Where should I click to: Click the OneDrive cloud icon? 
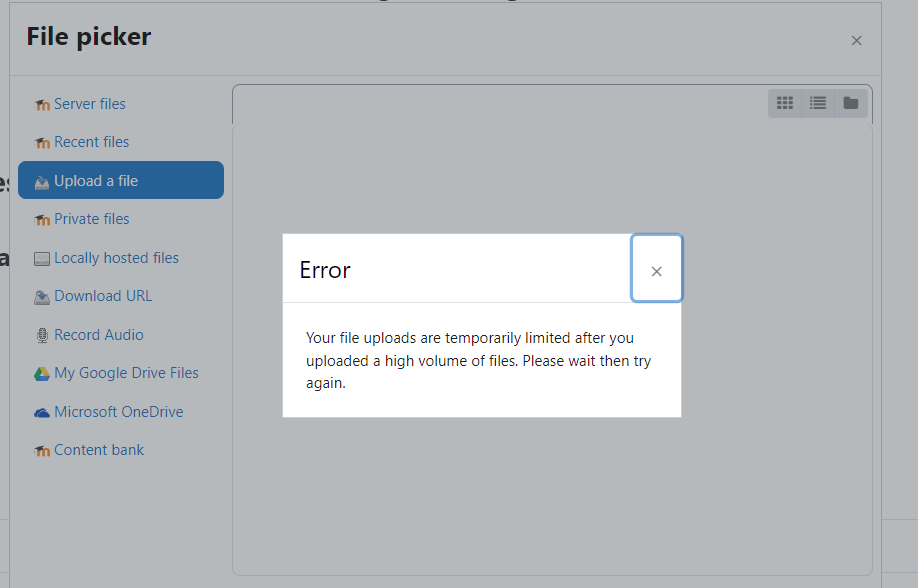click(x=42, y=413)
